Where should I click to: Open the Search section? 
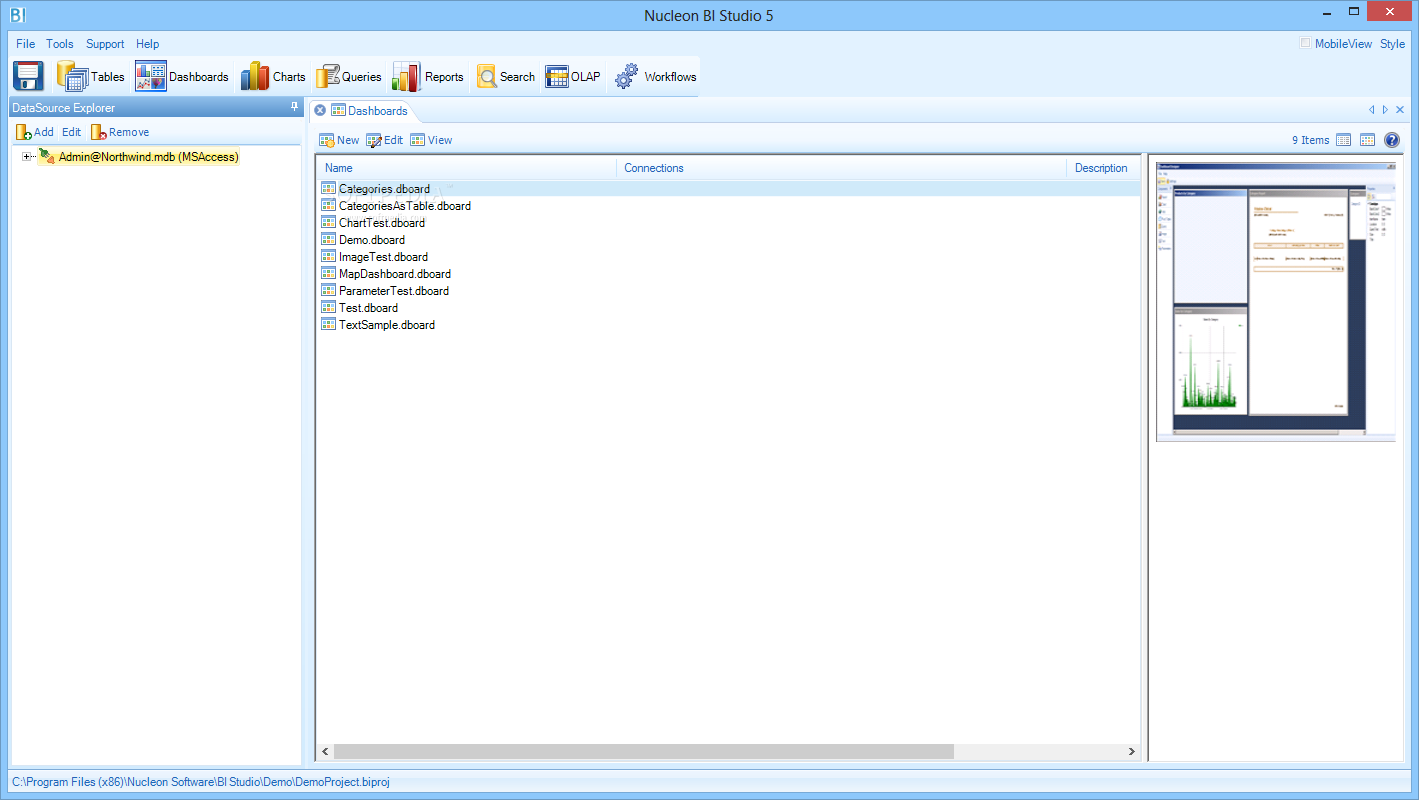[506, 76]
